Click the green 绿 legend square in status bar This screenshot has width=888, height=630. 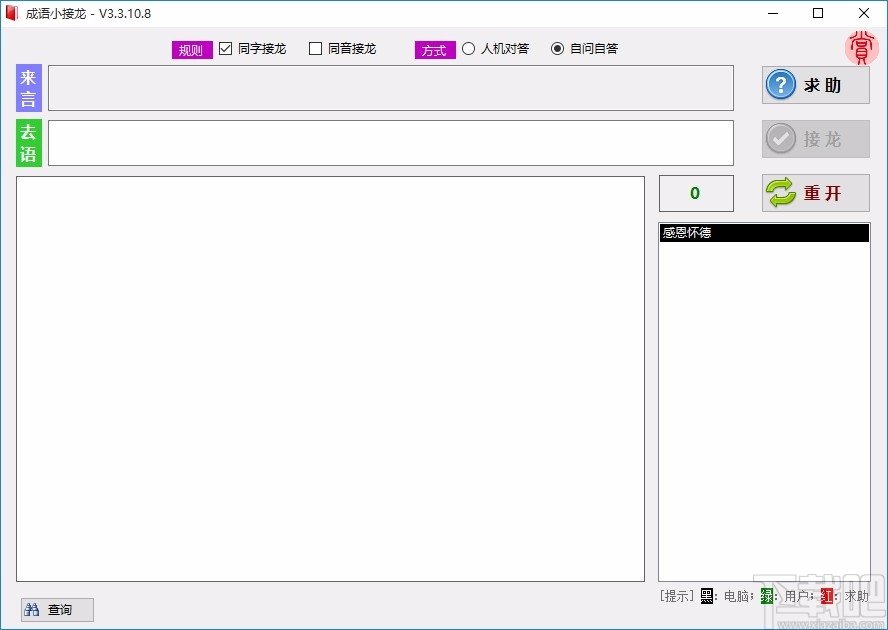(765, 595)
